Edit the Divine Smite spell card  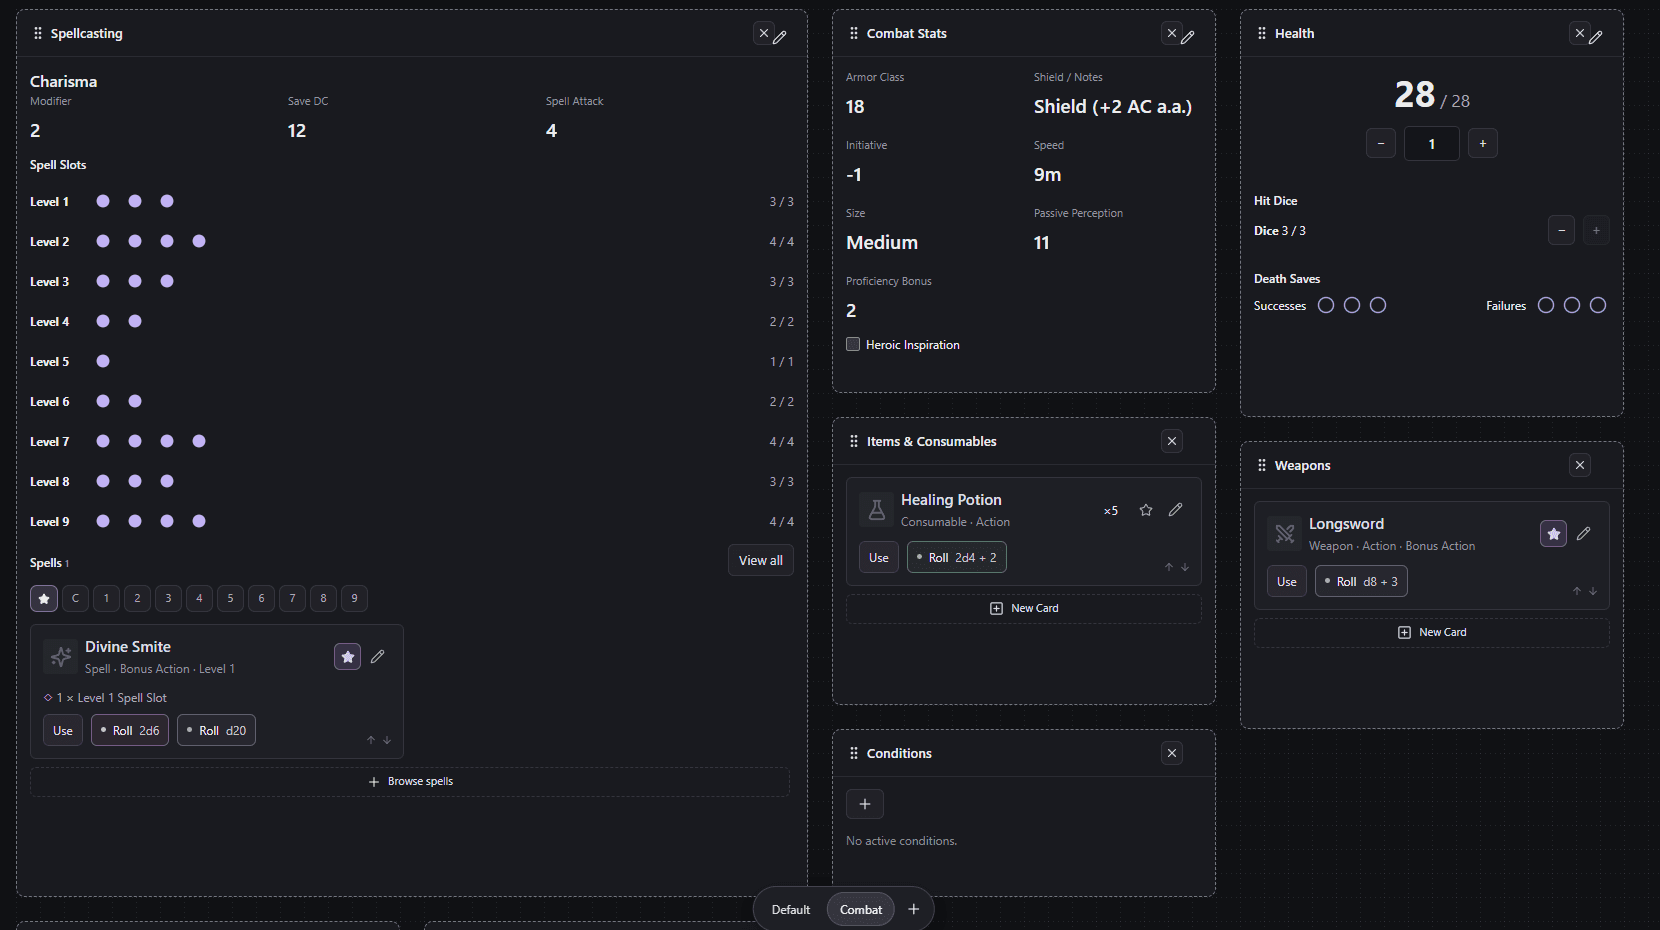[x=378, y=657]
